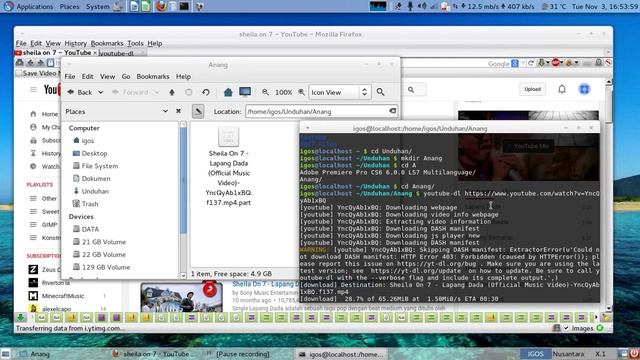Click volume speaker icon in top panel
The height and width of the screenshot is (360, 640).
pyautogui.click(x=422, y=6)
